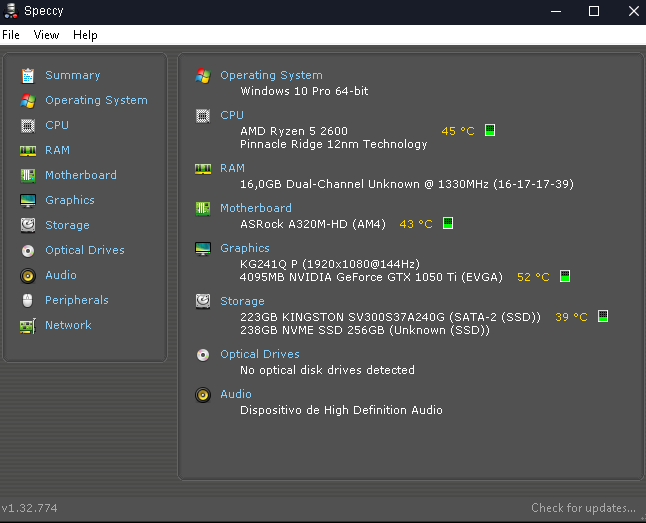Click the GPU 52 °C temperature indicator

point(565,276)
